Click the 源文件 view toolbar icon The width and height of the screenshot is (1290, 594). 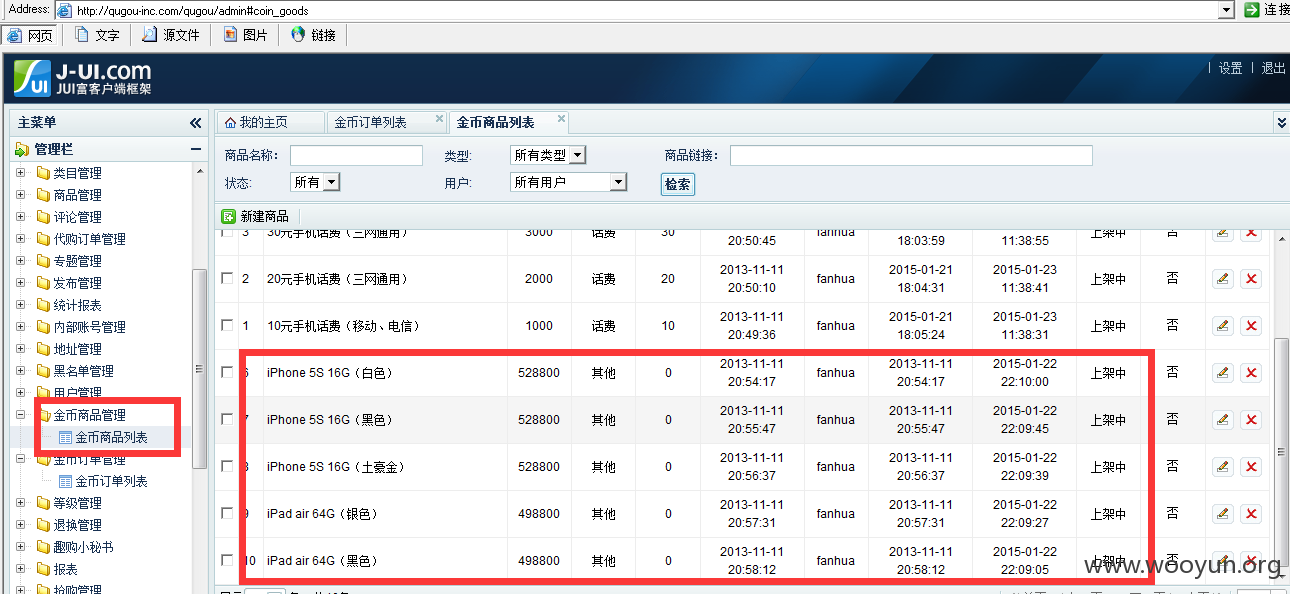coord(150,35)
